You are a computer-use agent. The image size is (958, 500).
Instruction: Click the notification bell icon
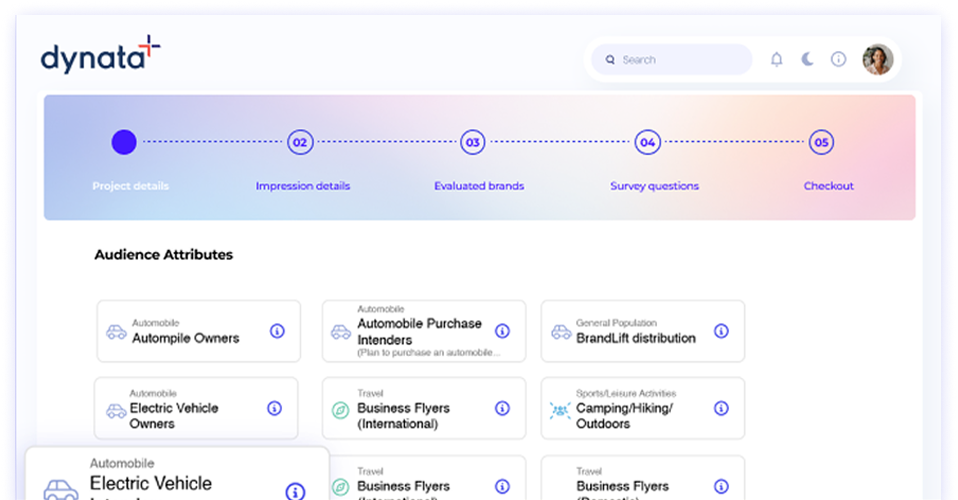(776, 59)
